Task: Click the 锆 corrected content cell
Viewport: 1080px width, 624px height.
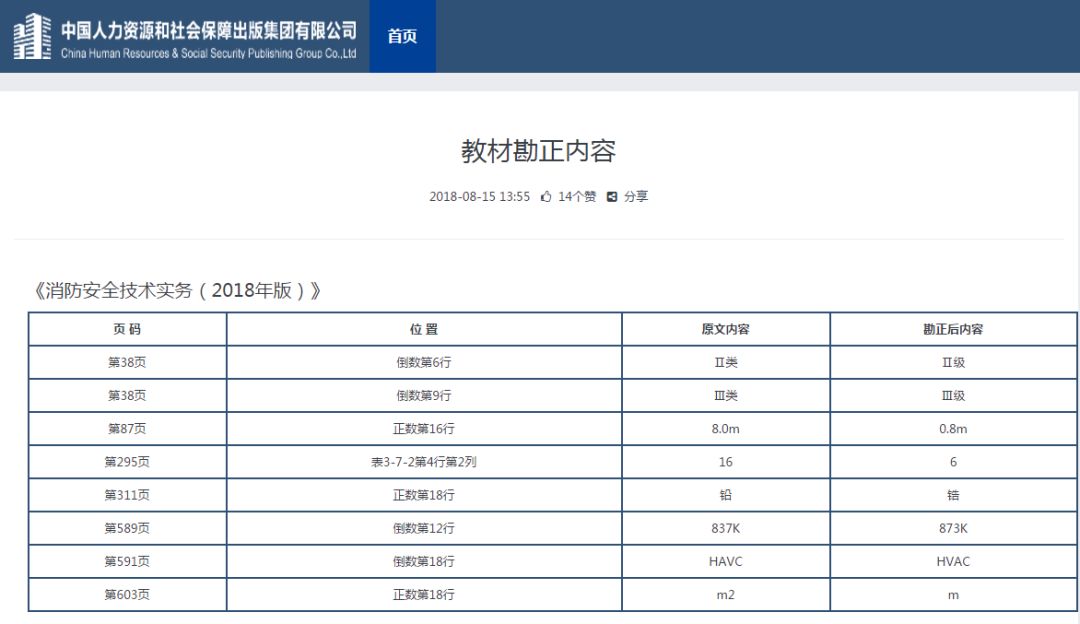Action: (x=953, y=495)
